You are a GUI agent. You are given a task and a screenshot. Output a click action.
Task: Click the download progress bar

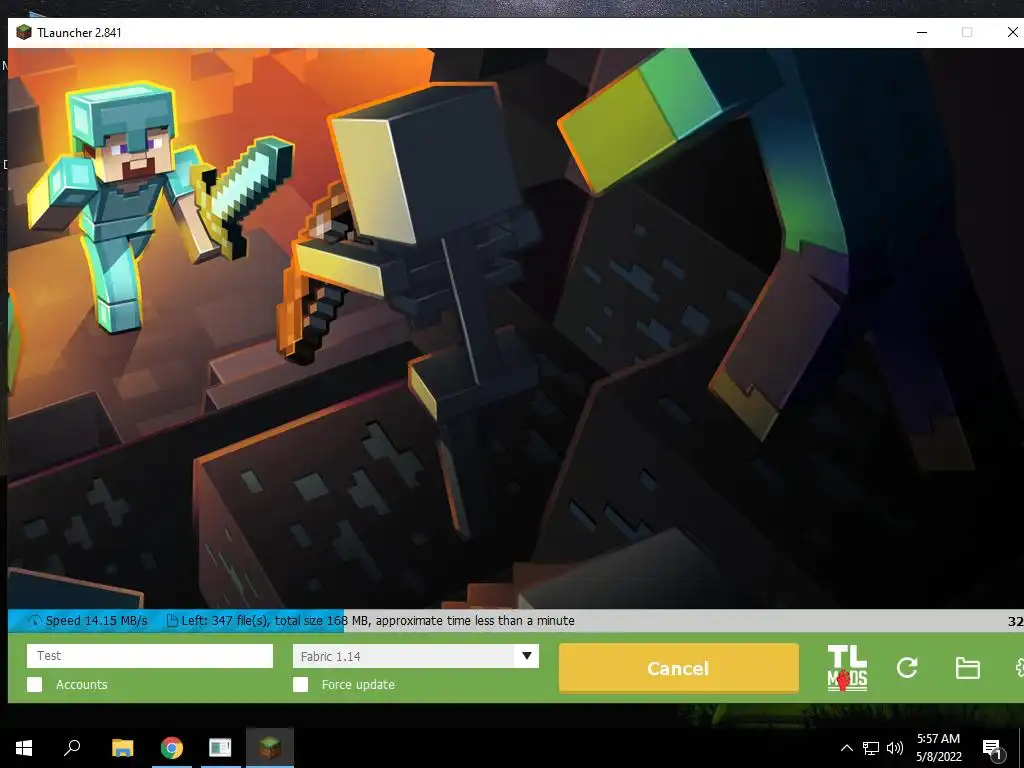(x=516, y=621)
